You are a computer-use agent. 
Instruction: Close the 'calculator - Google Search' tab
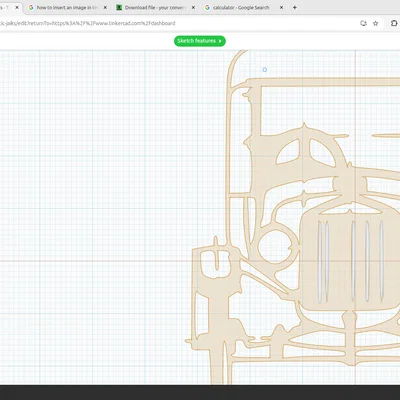[x=281, y=7]
